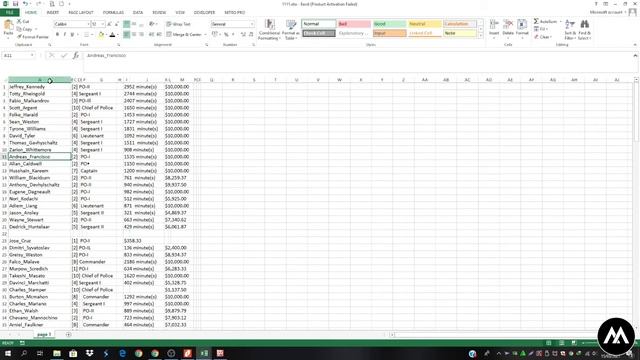The height and width of the screenshot is (360, 640).
Task: Decrease the indent
Action: [151, 35]
